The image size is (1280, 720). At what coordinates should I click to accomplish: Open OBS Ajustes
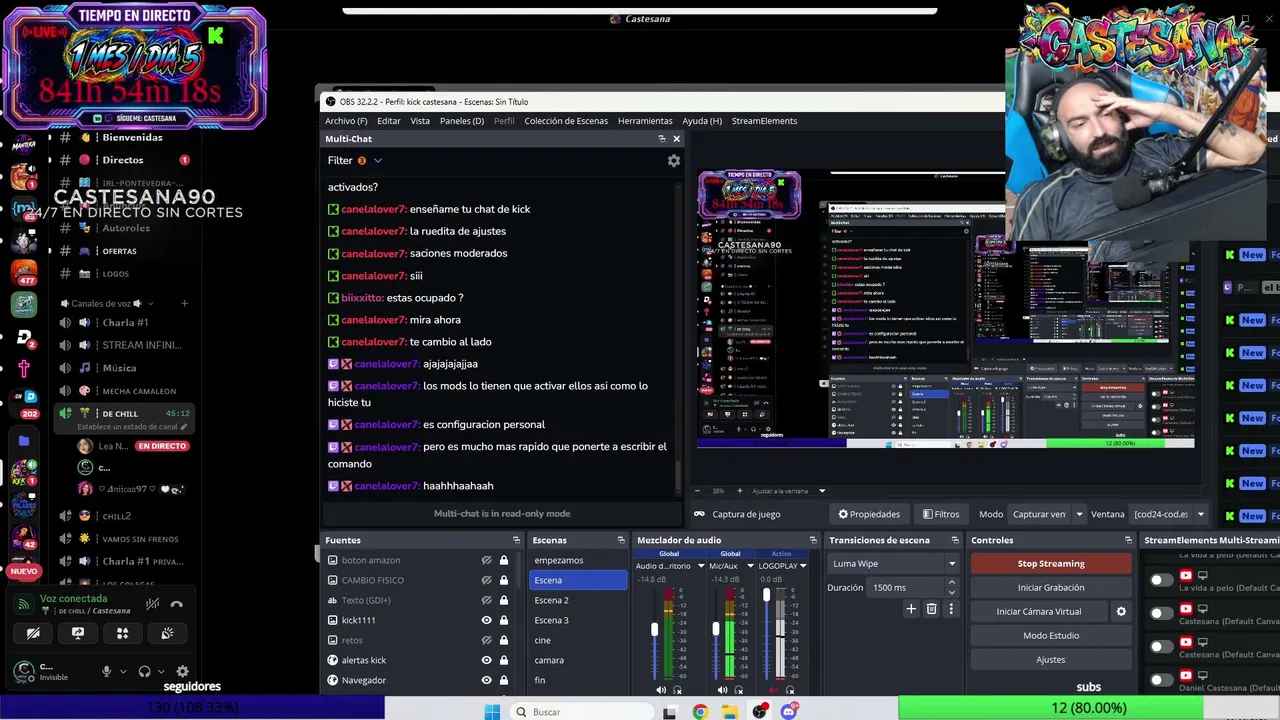1051,660
